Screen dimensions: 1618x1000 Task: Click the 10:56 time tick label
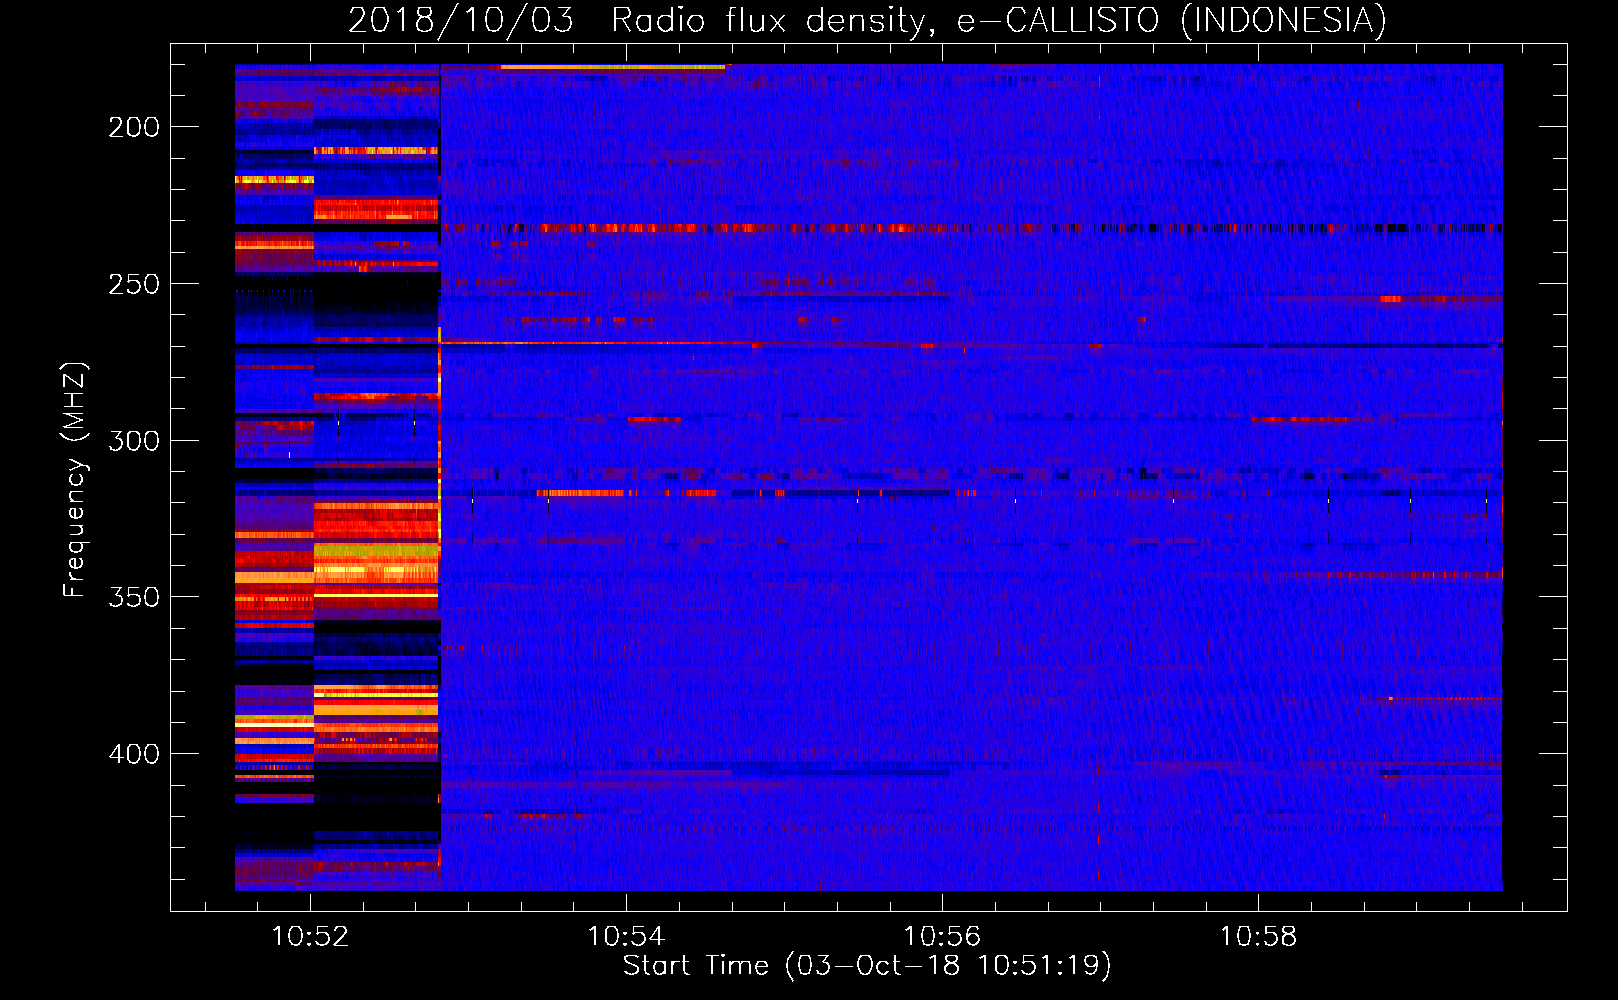(942, 937)
